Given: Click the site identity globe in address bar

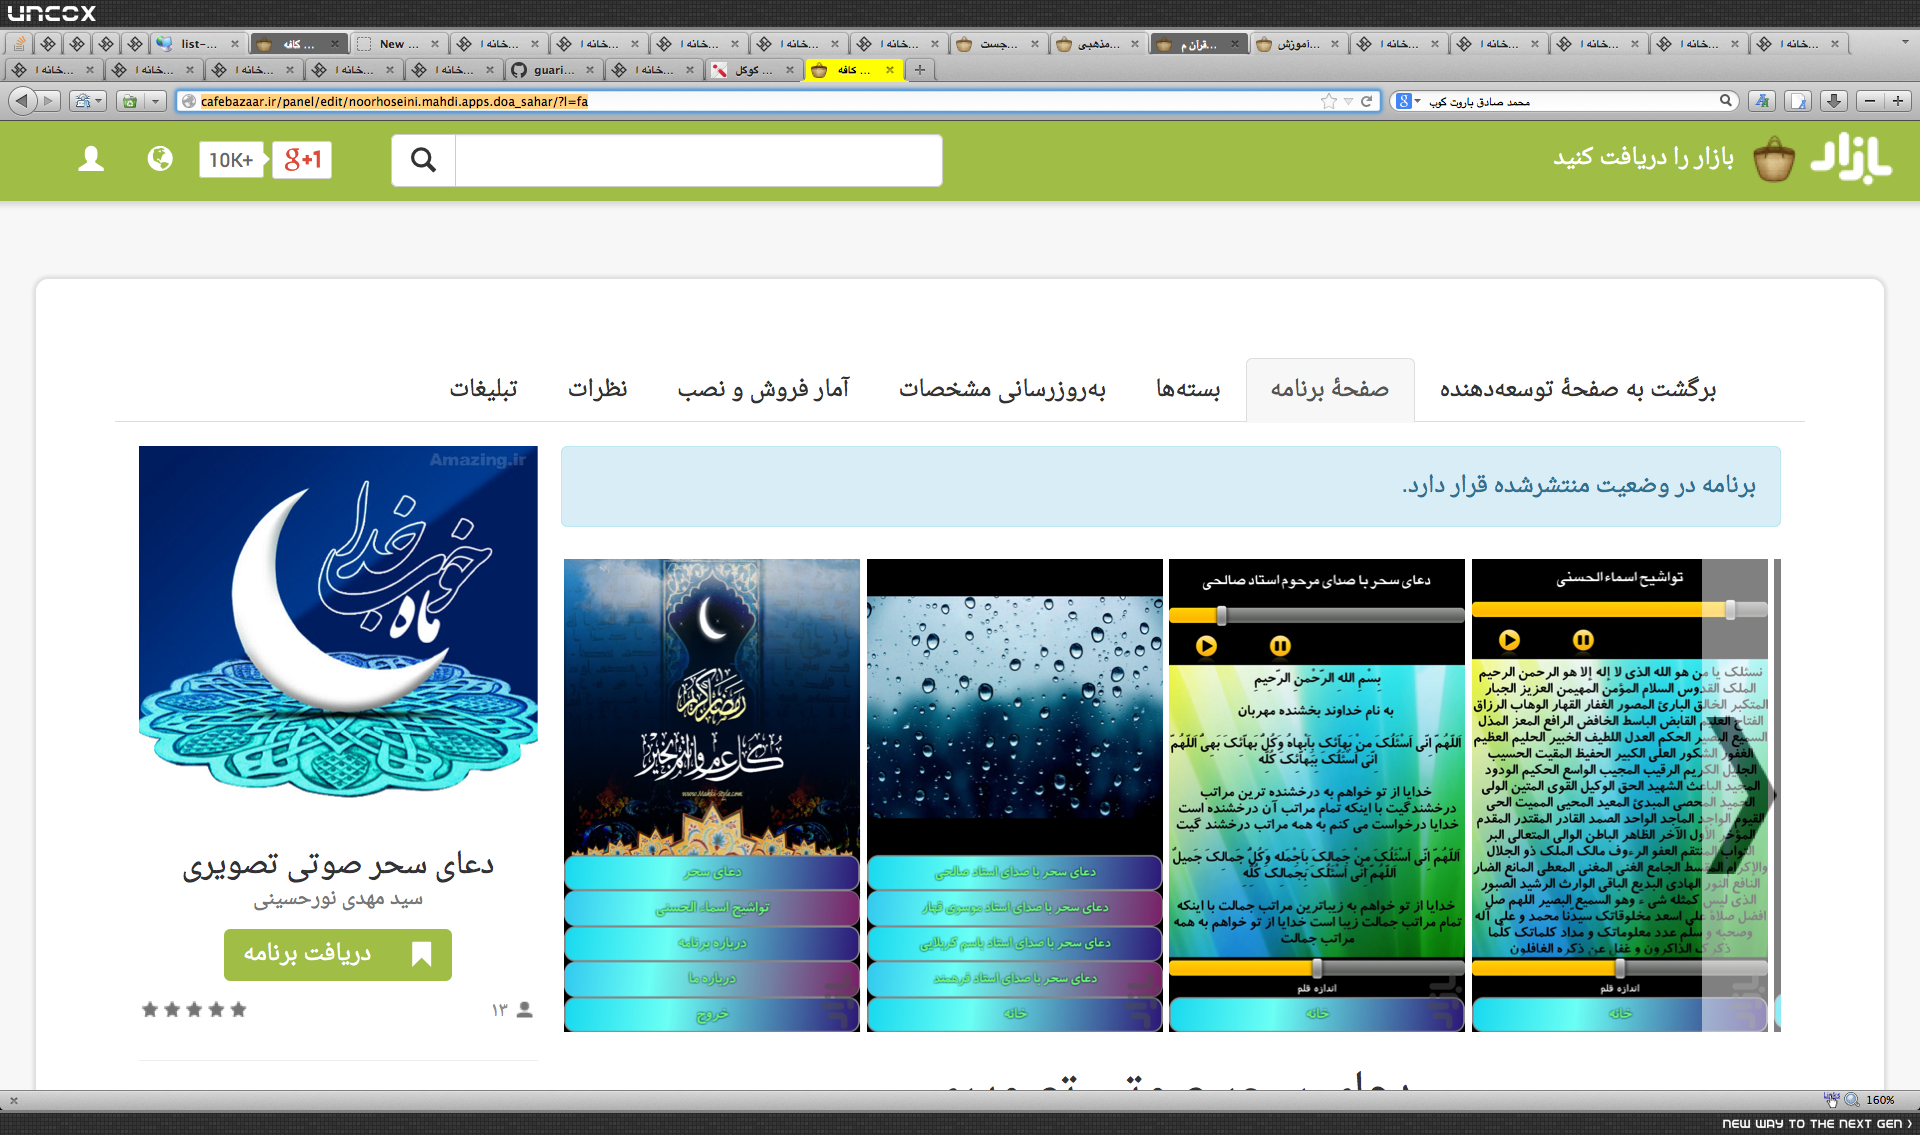Looking at the screenshot, I should coord(189,101).
